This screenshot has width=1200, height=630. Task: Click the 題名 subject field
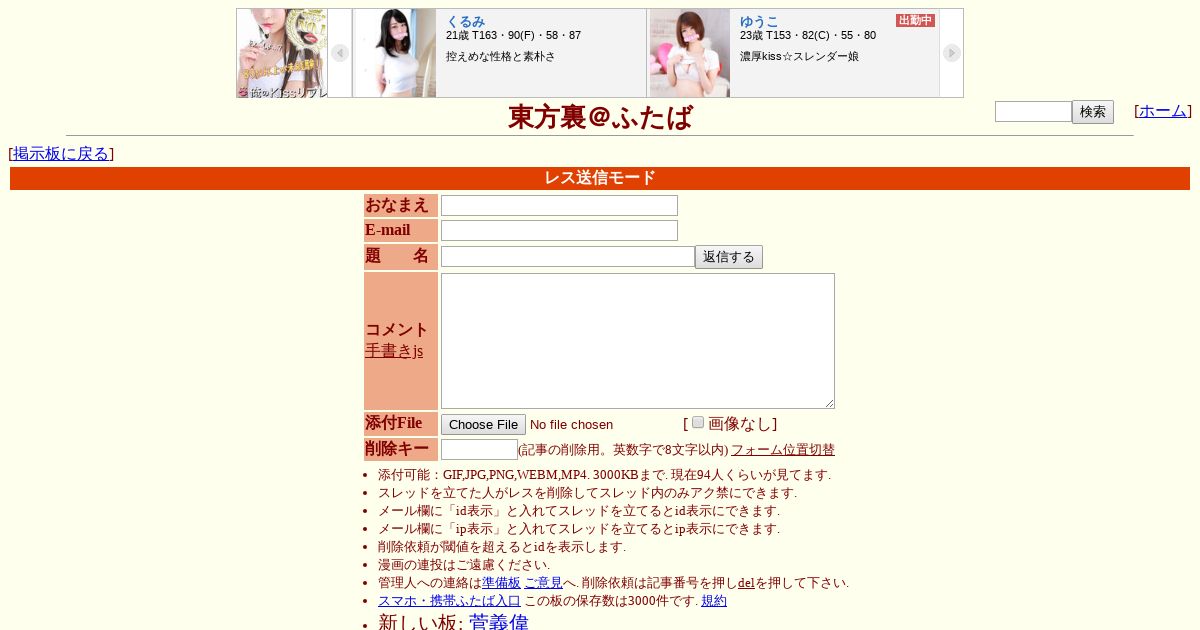click(568, 256)
